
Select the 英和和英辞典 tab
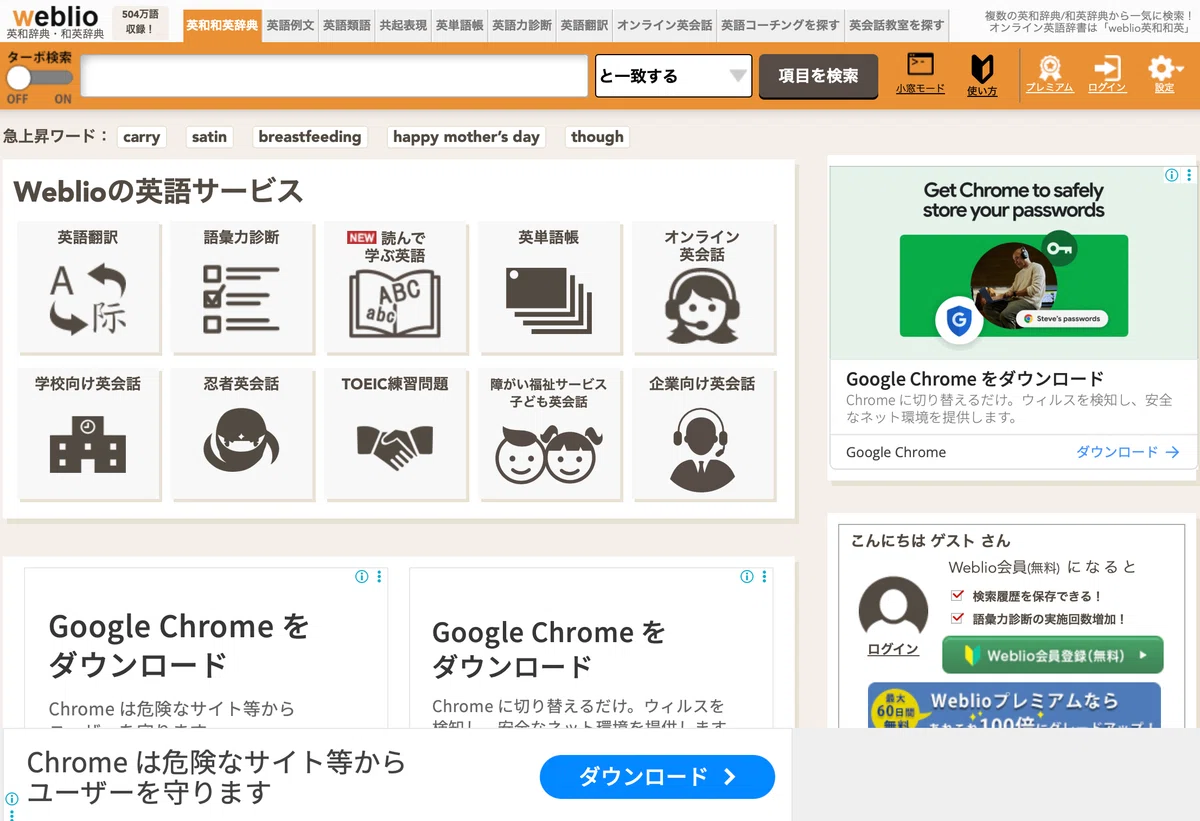222,25
